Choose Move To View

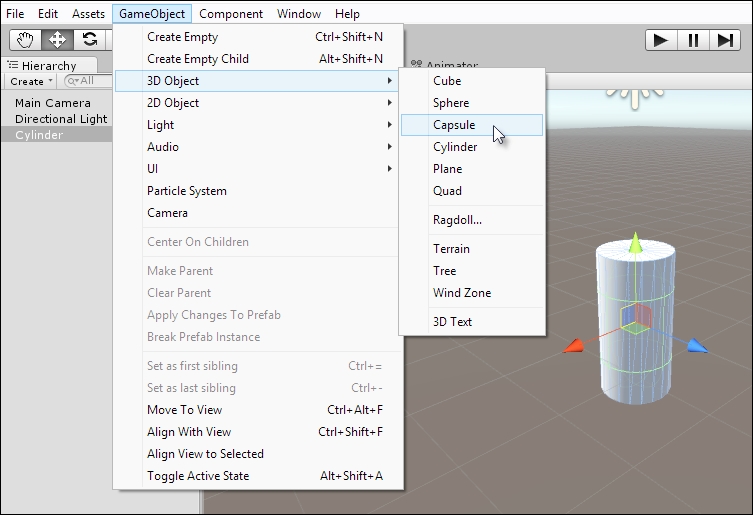pyautogui.click(x=257, y=410)
